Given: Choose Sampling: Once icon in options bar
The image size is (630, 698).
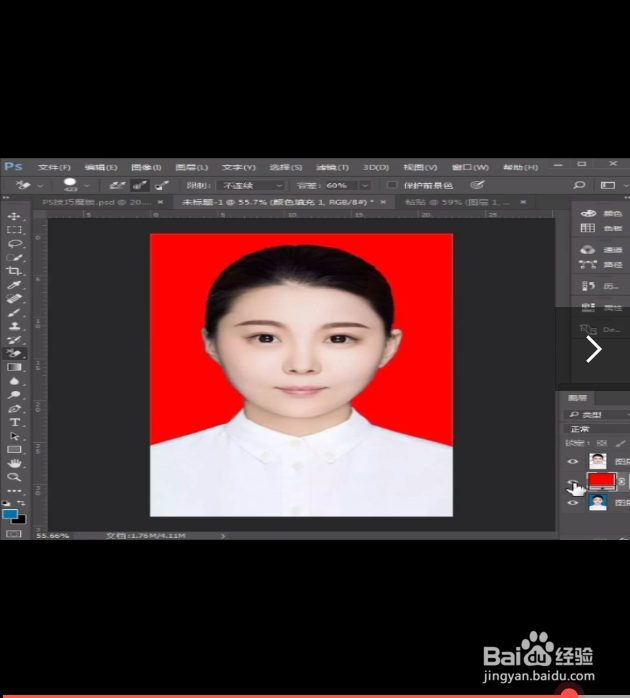Looking at the screenshot, I should (x=139, y=185).
